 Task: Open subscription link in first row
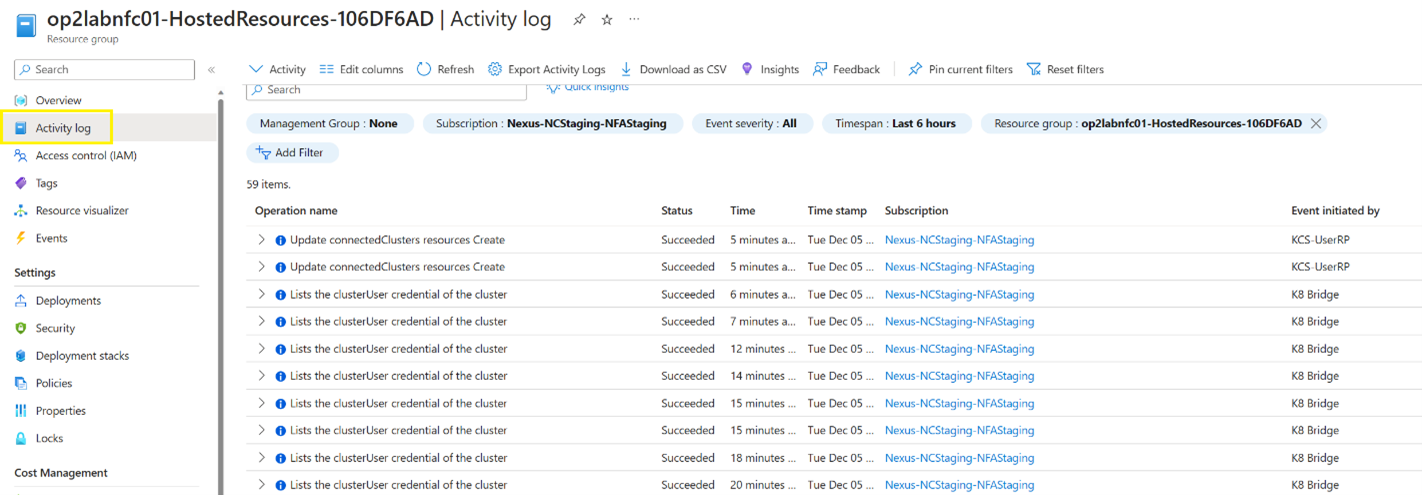point(959,240)
